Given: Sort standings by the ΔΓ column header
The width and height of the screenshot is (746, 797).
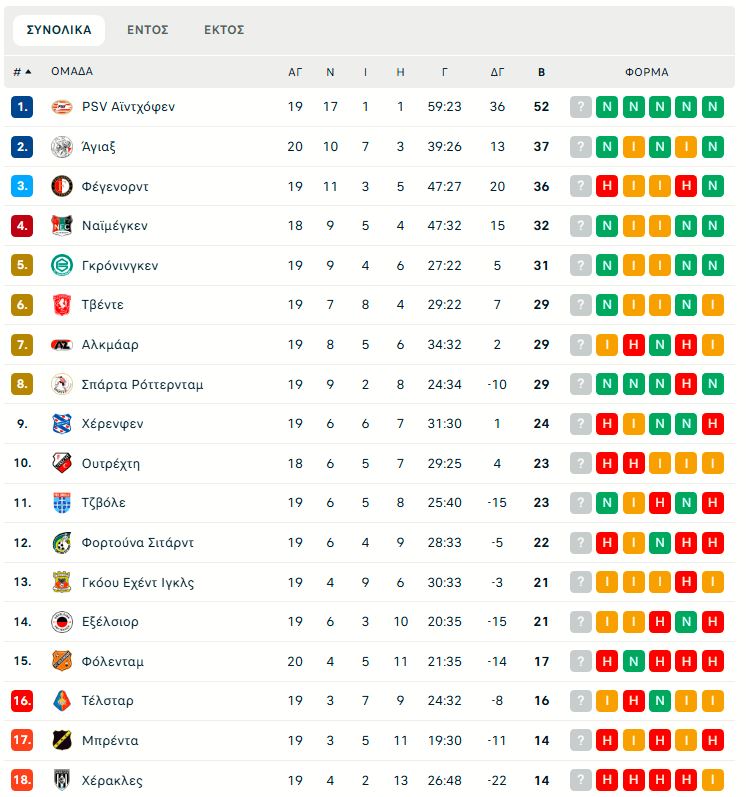Looking at the screenshot, I should click(498, 72).
